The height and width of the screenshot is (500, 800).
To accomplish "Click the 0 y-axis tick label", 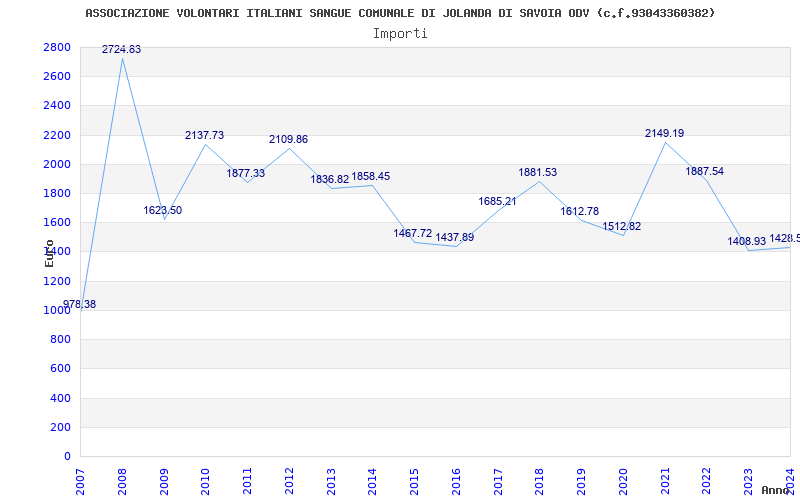I will point(67,456).
